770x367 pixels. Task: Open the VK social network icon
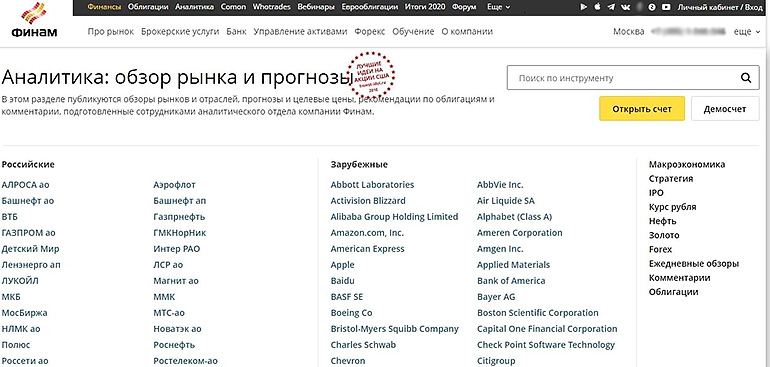(x=626, y=7)
